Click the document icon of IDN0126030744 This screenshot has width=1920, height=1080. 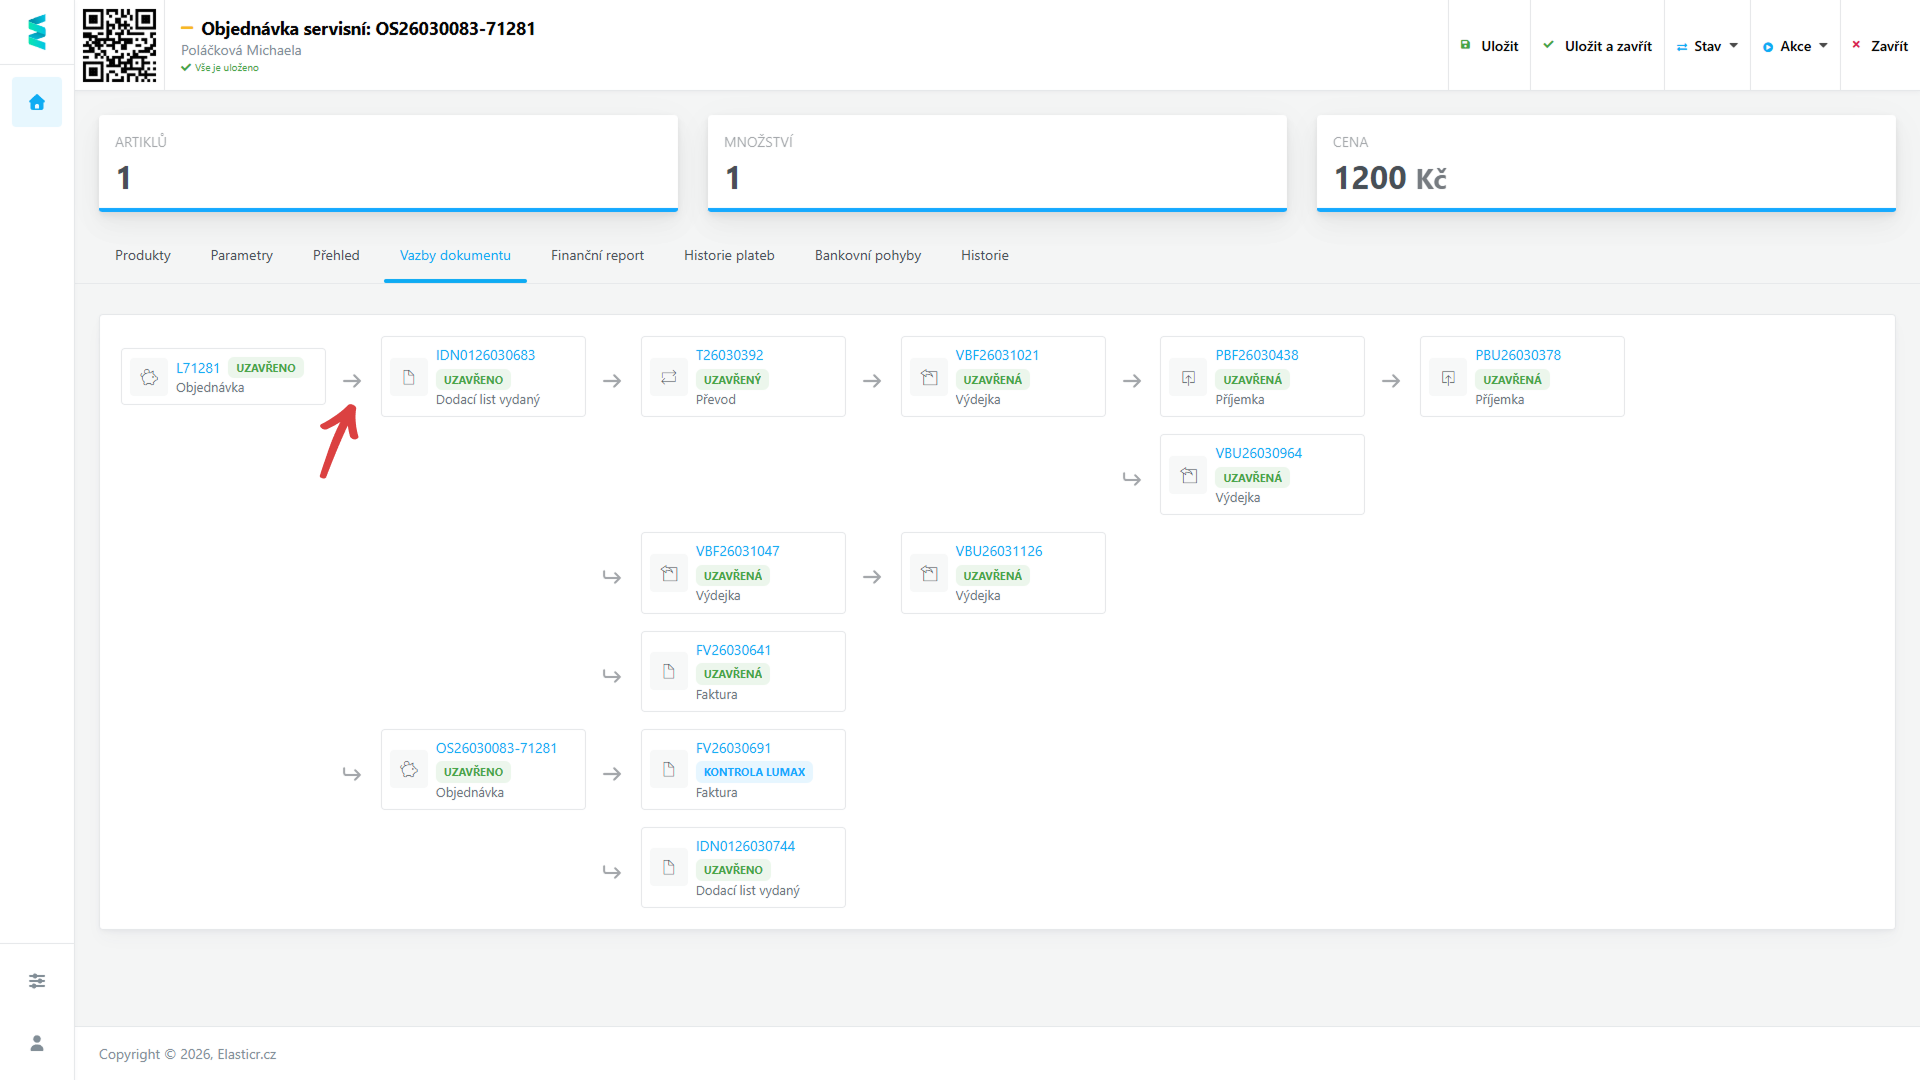[668, 867]
